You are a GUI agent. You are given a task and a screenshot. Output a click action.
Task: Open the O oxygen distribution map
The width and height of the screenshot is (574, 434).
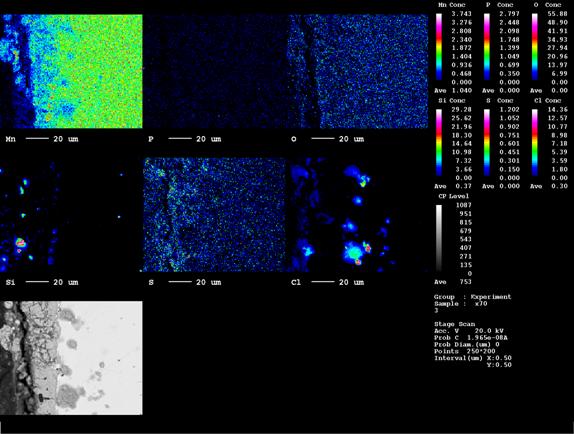pos(357,71)
